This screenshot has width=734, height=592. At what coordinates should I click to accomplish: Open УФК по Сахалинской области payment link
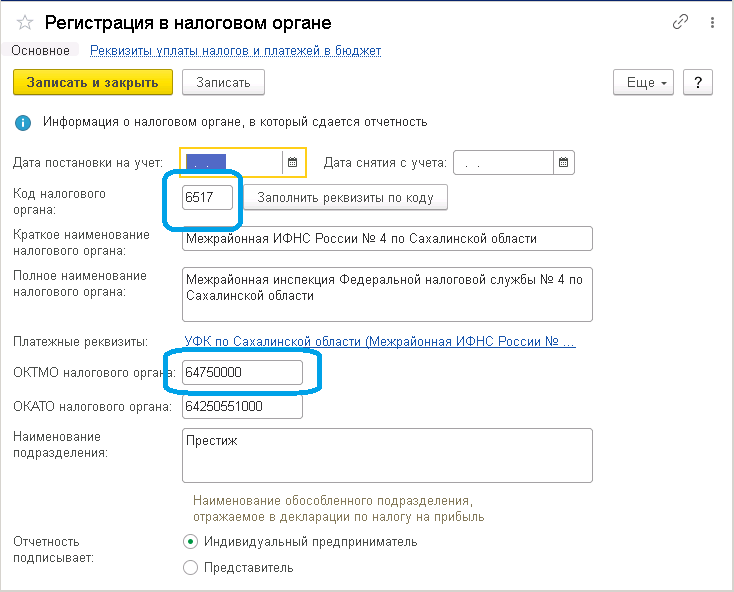(x=380, y=342)
